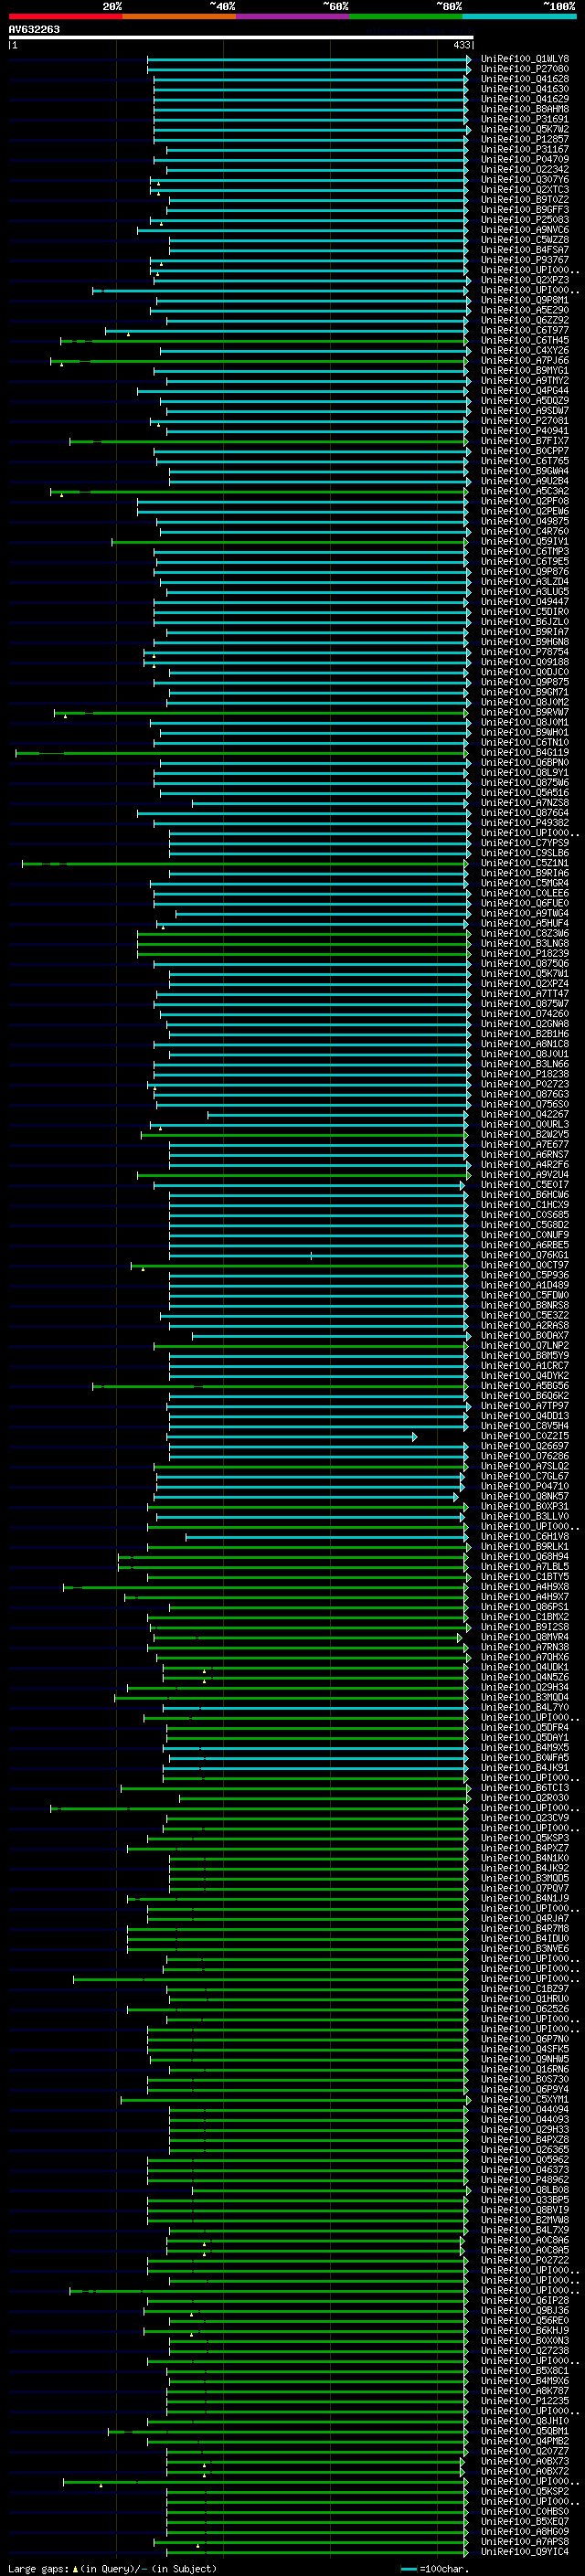This screenshot has height=2576, width=585.
Task: Select hit label UniRef100_Q41630
Action: tap(525, 89)
